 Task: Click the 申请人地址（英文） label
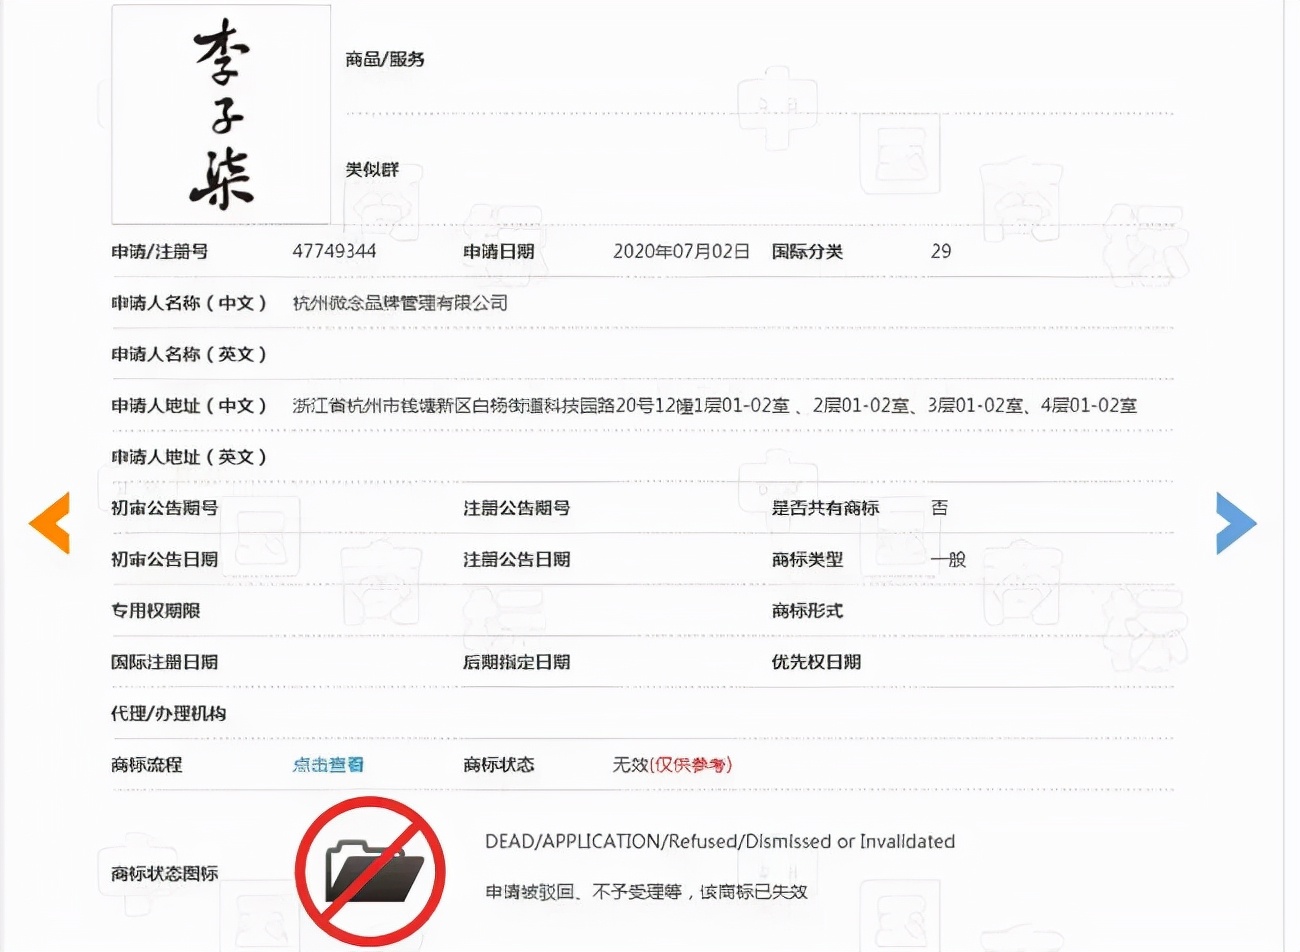pyautogui.click(x=189, y=457)
